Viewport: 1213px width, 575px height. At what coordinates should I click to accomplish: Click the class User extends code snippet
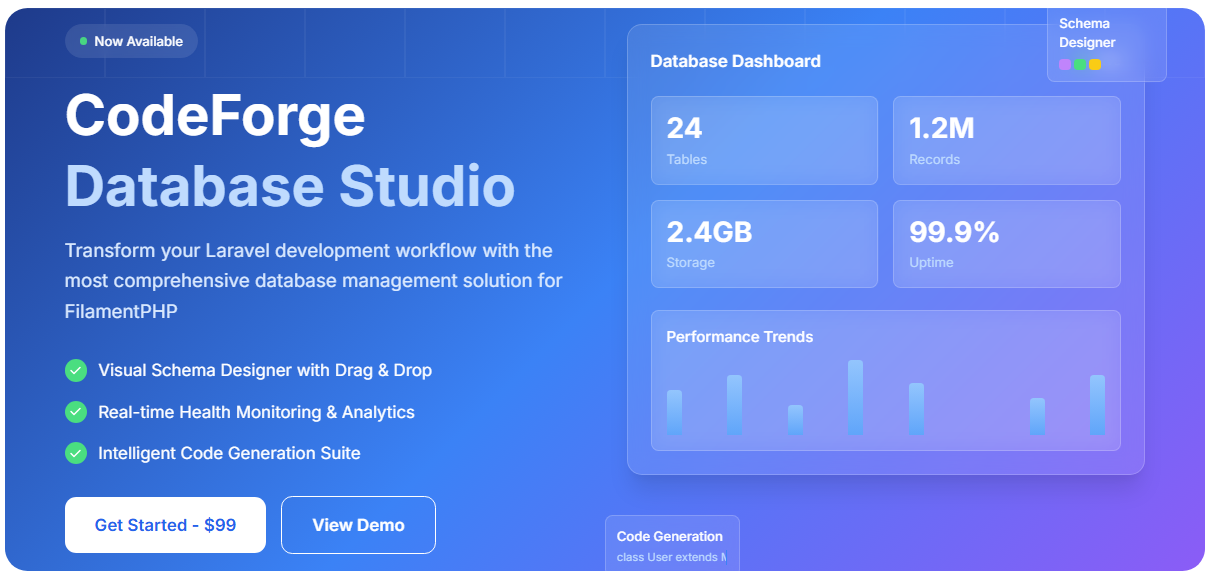(x=671, y=557)
